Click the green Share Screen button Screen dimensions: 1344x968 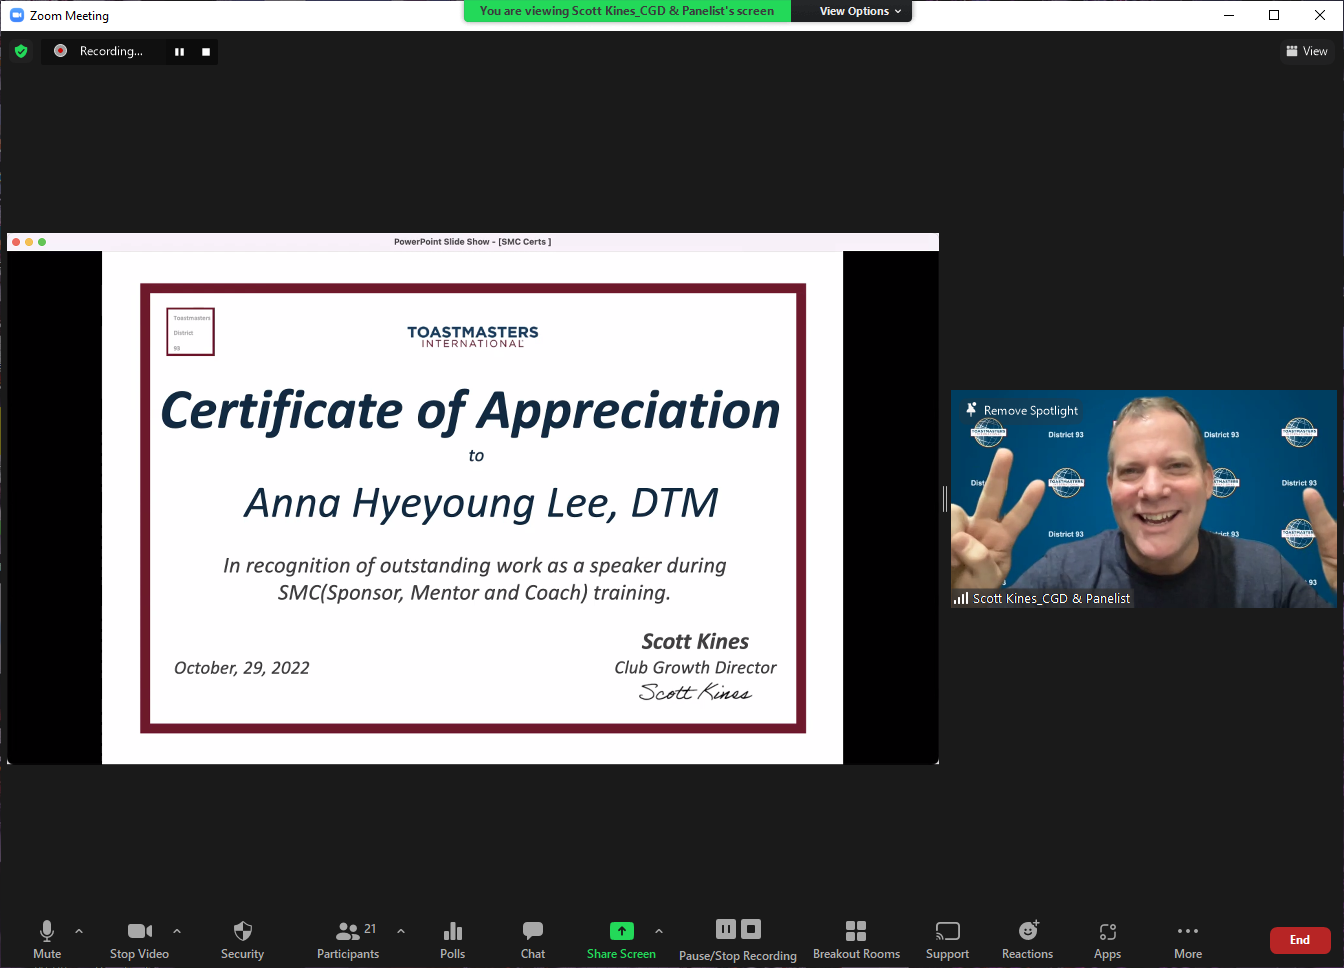click(x=621, y=939)
